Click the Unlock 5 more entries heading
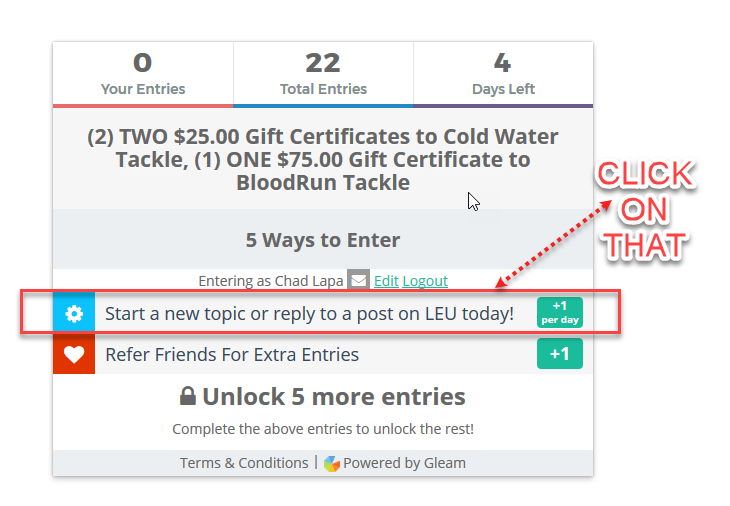730x506 pixels. click(x=323, y=397)
